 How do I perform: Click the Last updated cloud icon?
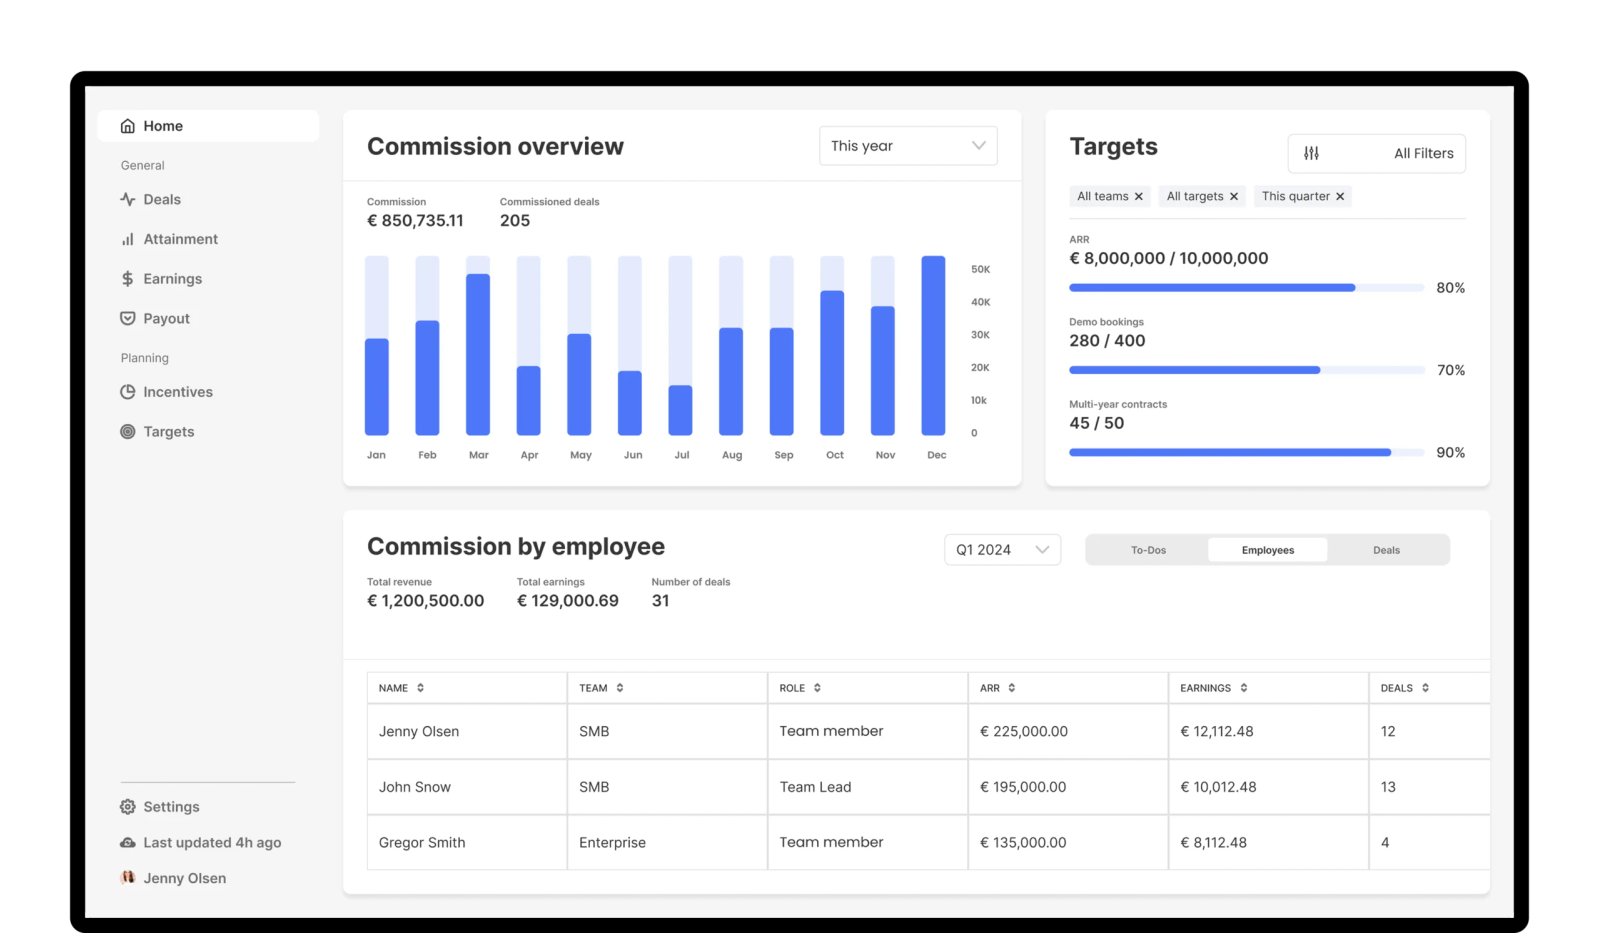(x=128, y=843)
